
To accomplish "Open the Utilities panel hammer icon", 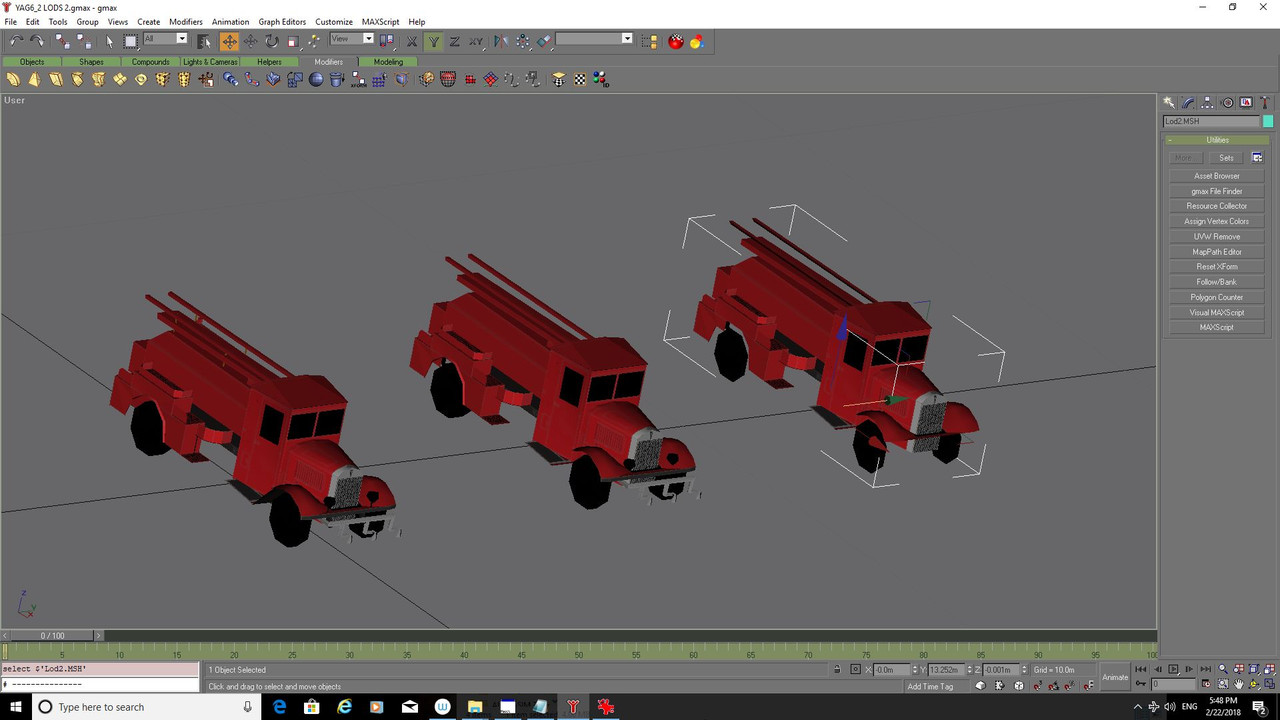I will pyautogui.click(x=1266, y=102).
